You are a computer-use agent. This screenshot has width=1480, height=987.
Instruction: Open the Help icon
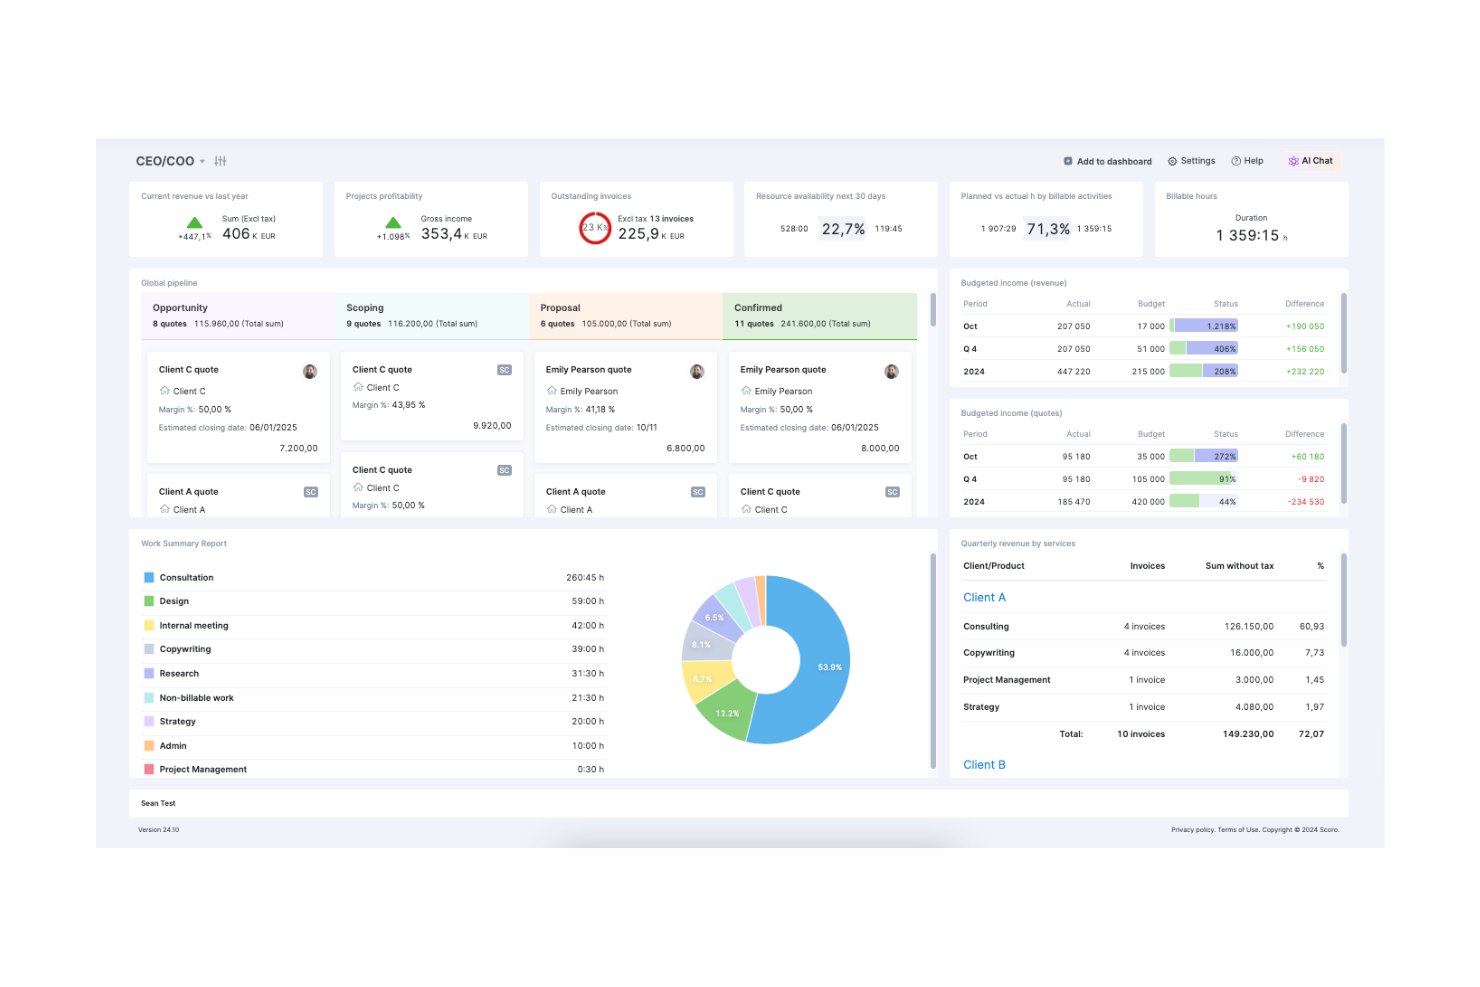coord(1237,160)
